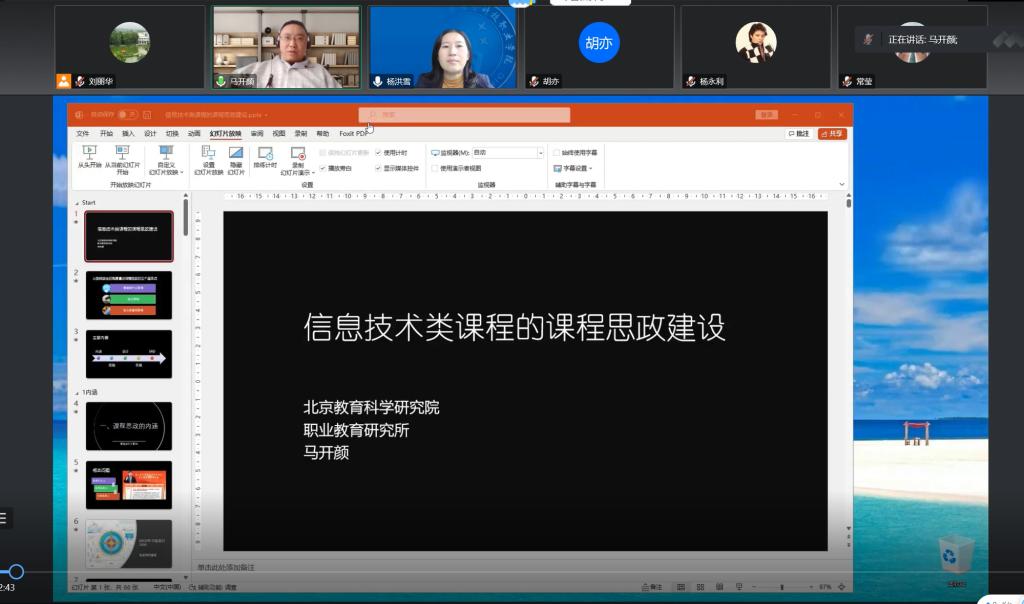The height and width of the screenshot is (604, 1024).
Task: Enable the 使用计时 checkbox
Action: 377,153
